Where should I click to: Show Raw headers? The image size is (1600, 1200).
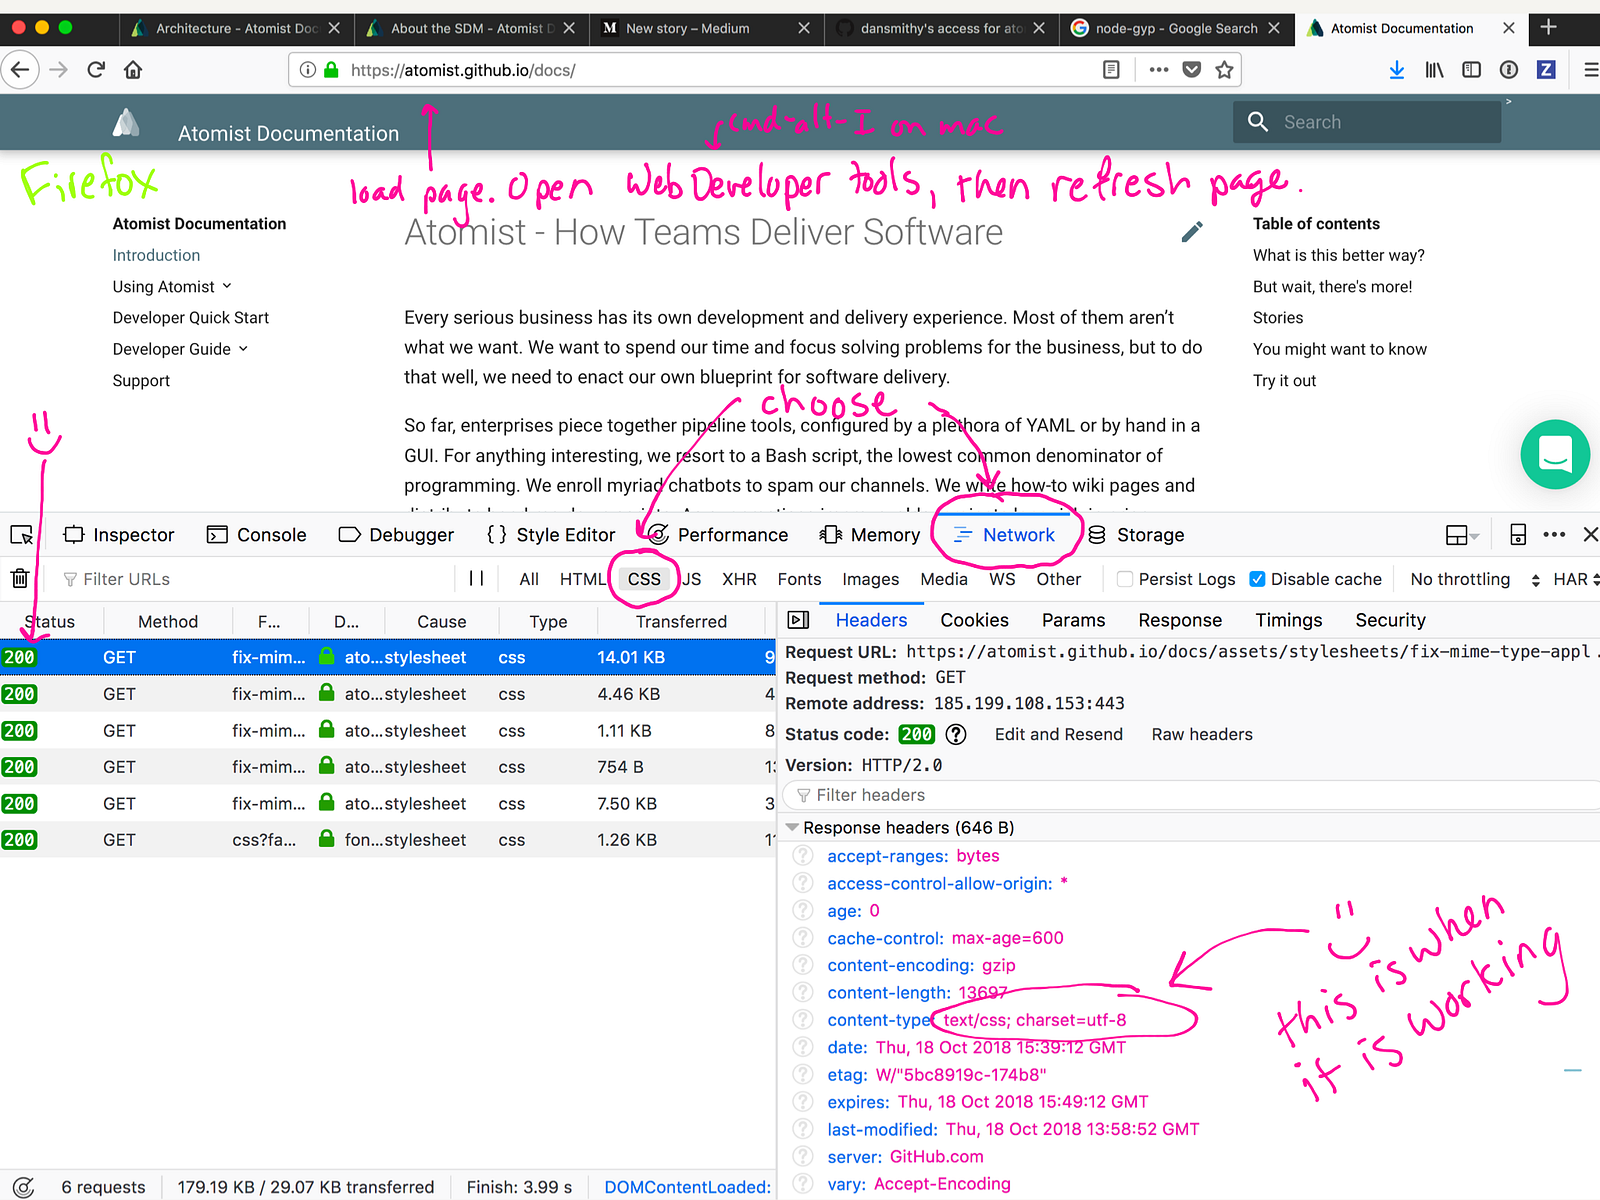coord(1202,734)
